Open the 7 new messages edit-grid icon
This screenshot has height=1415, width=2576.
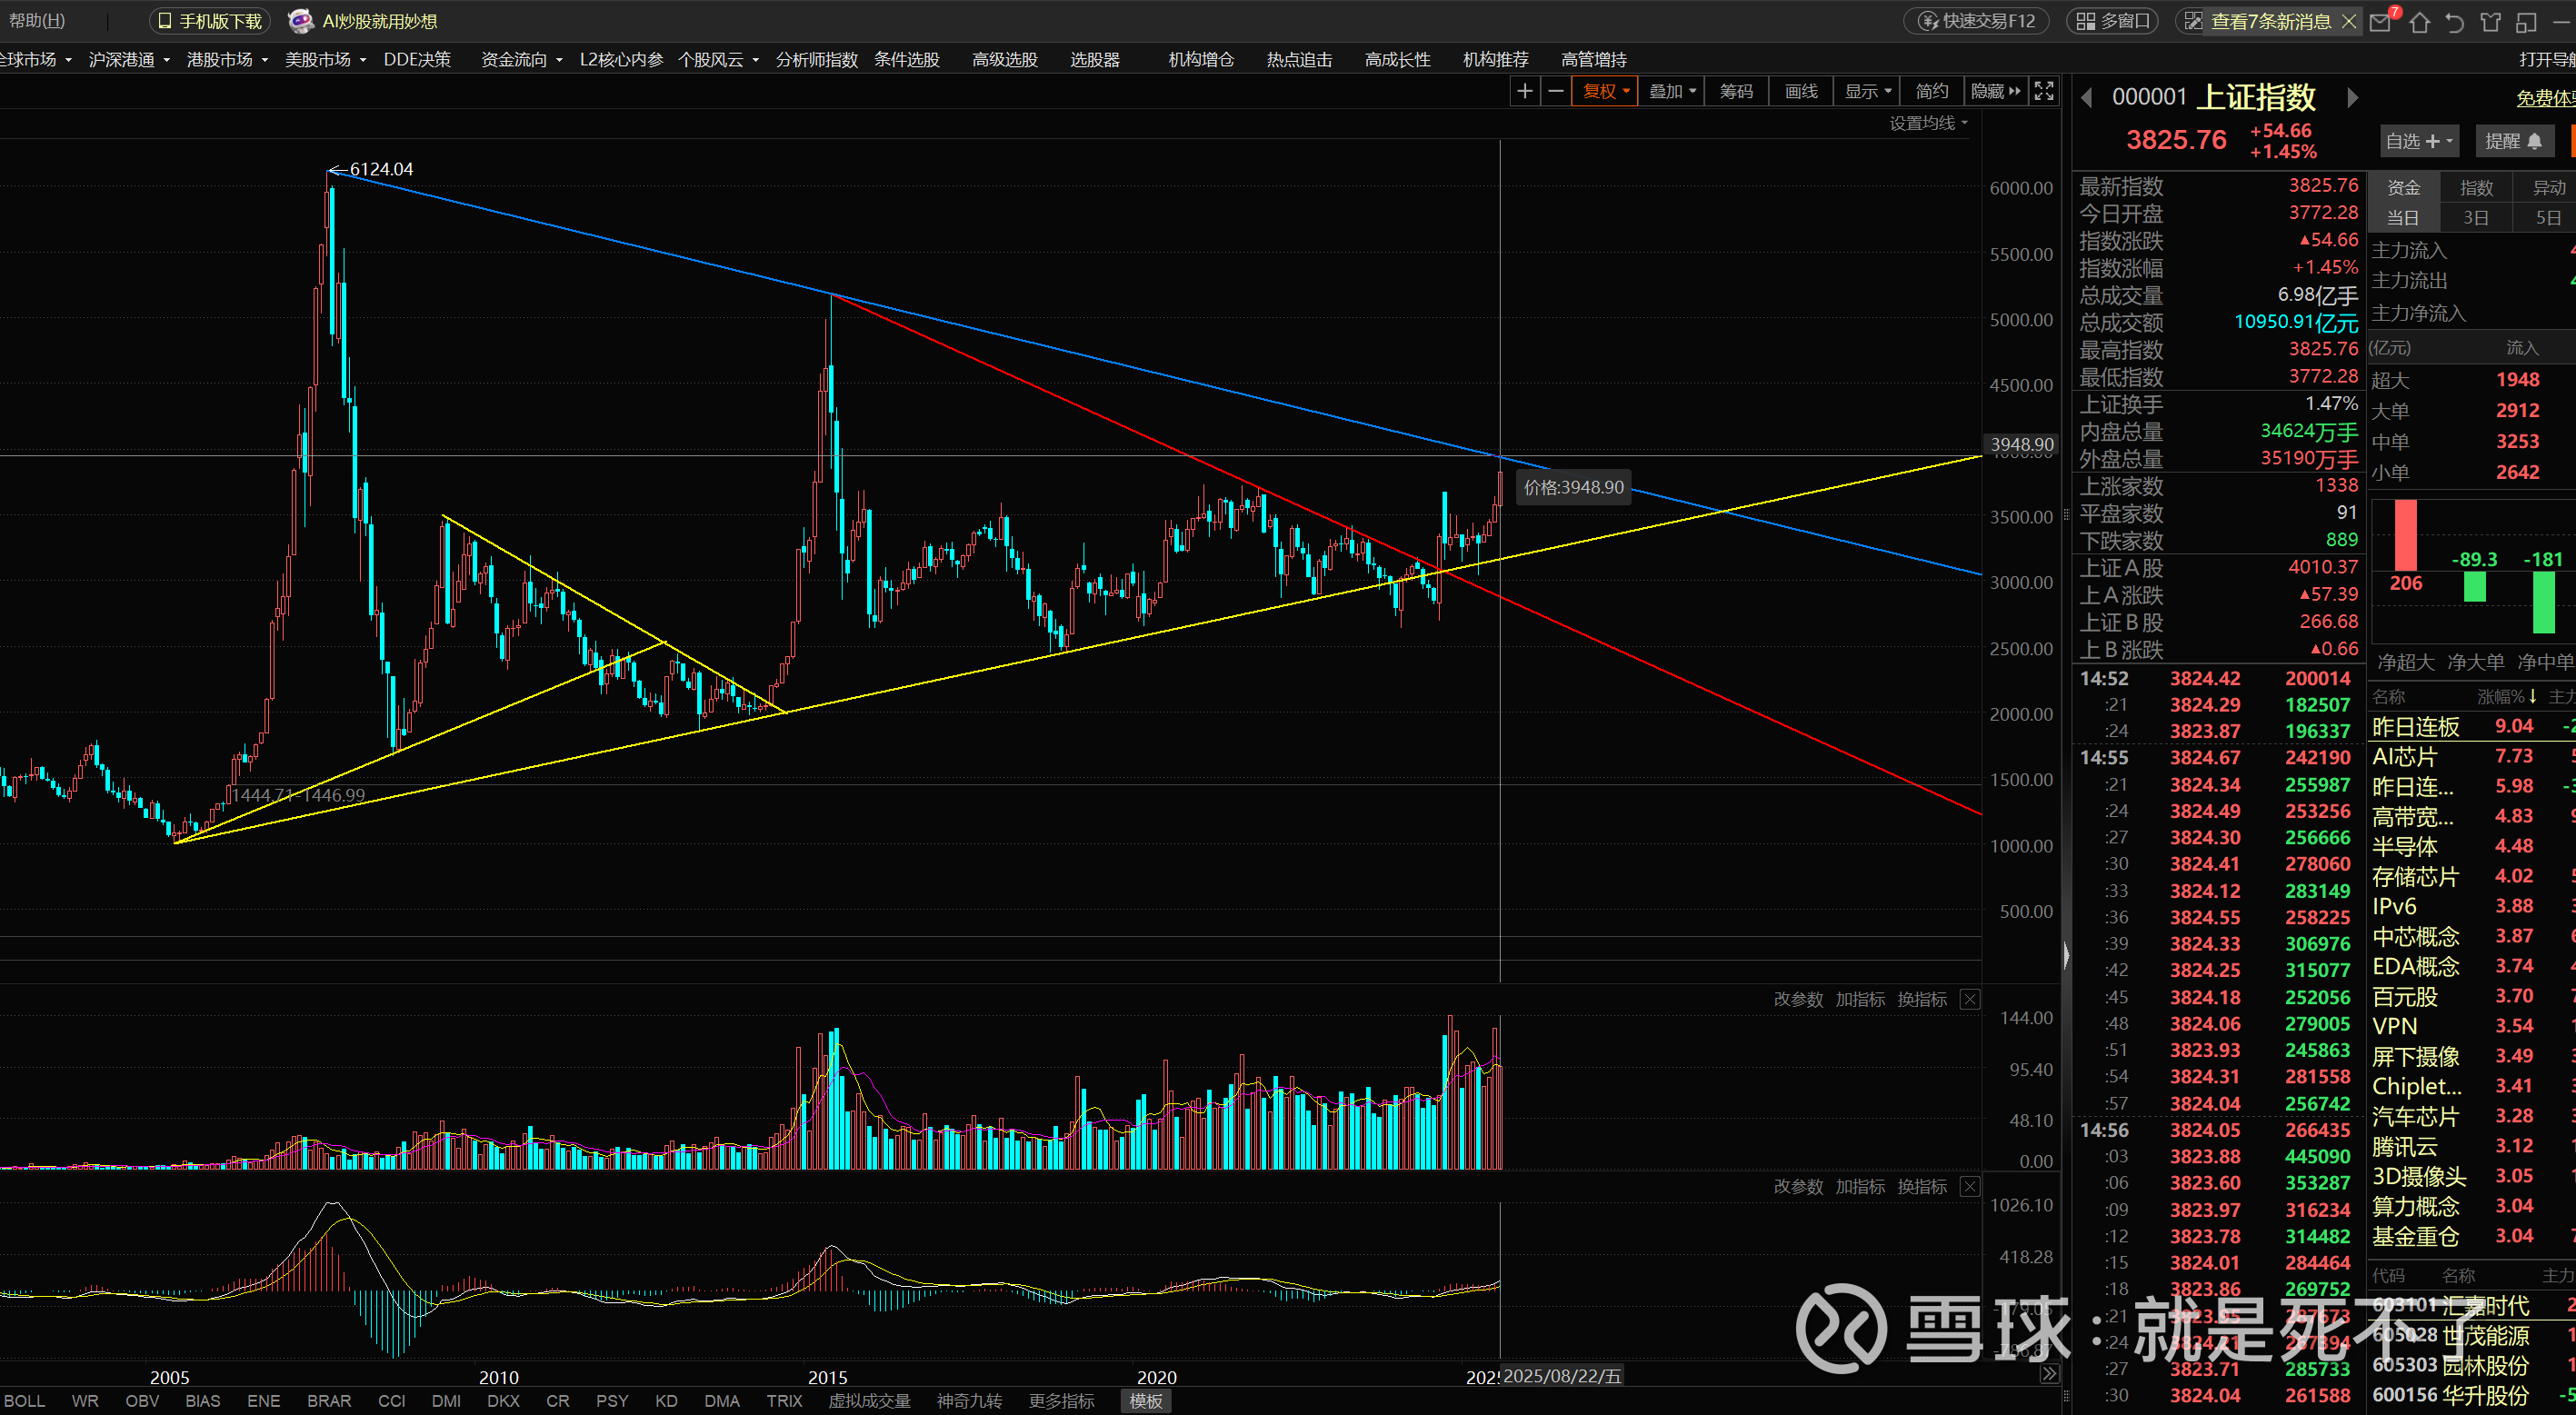(x=2192, y=21)
